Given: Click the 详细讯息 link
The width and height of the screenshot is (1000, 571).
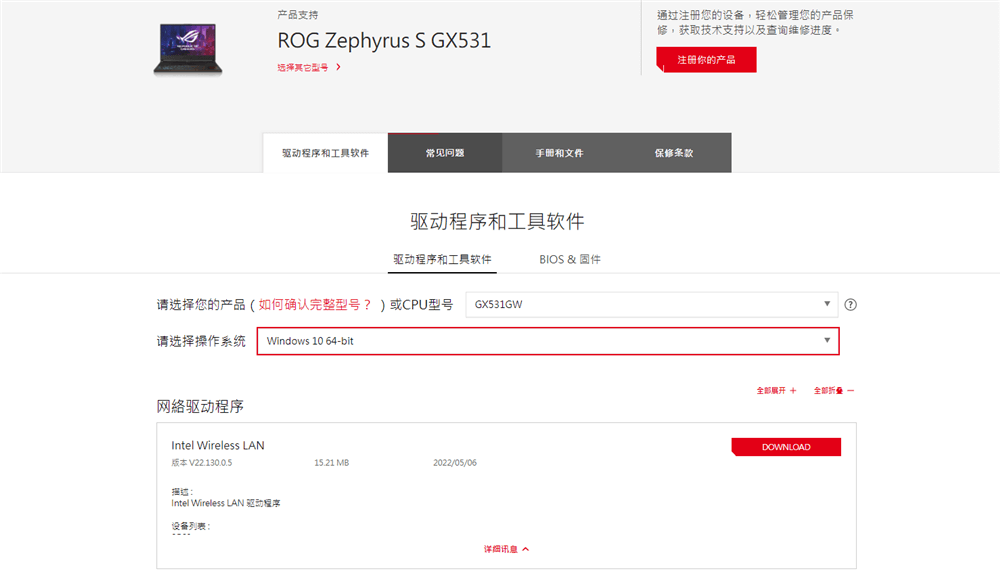Looking at the screenshot, I should [501, 549].
